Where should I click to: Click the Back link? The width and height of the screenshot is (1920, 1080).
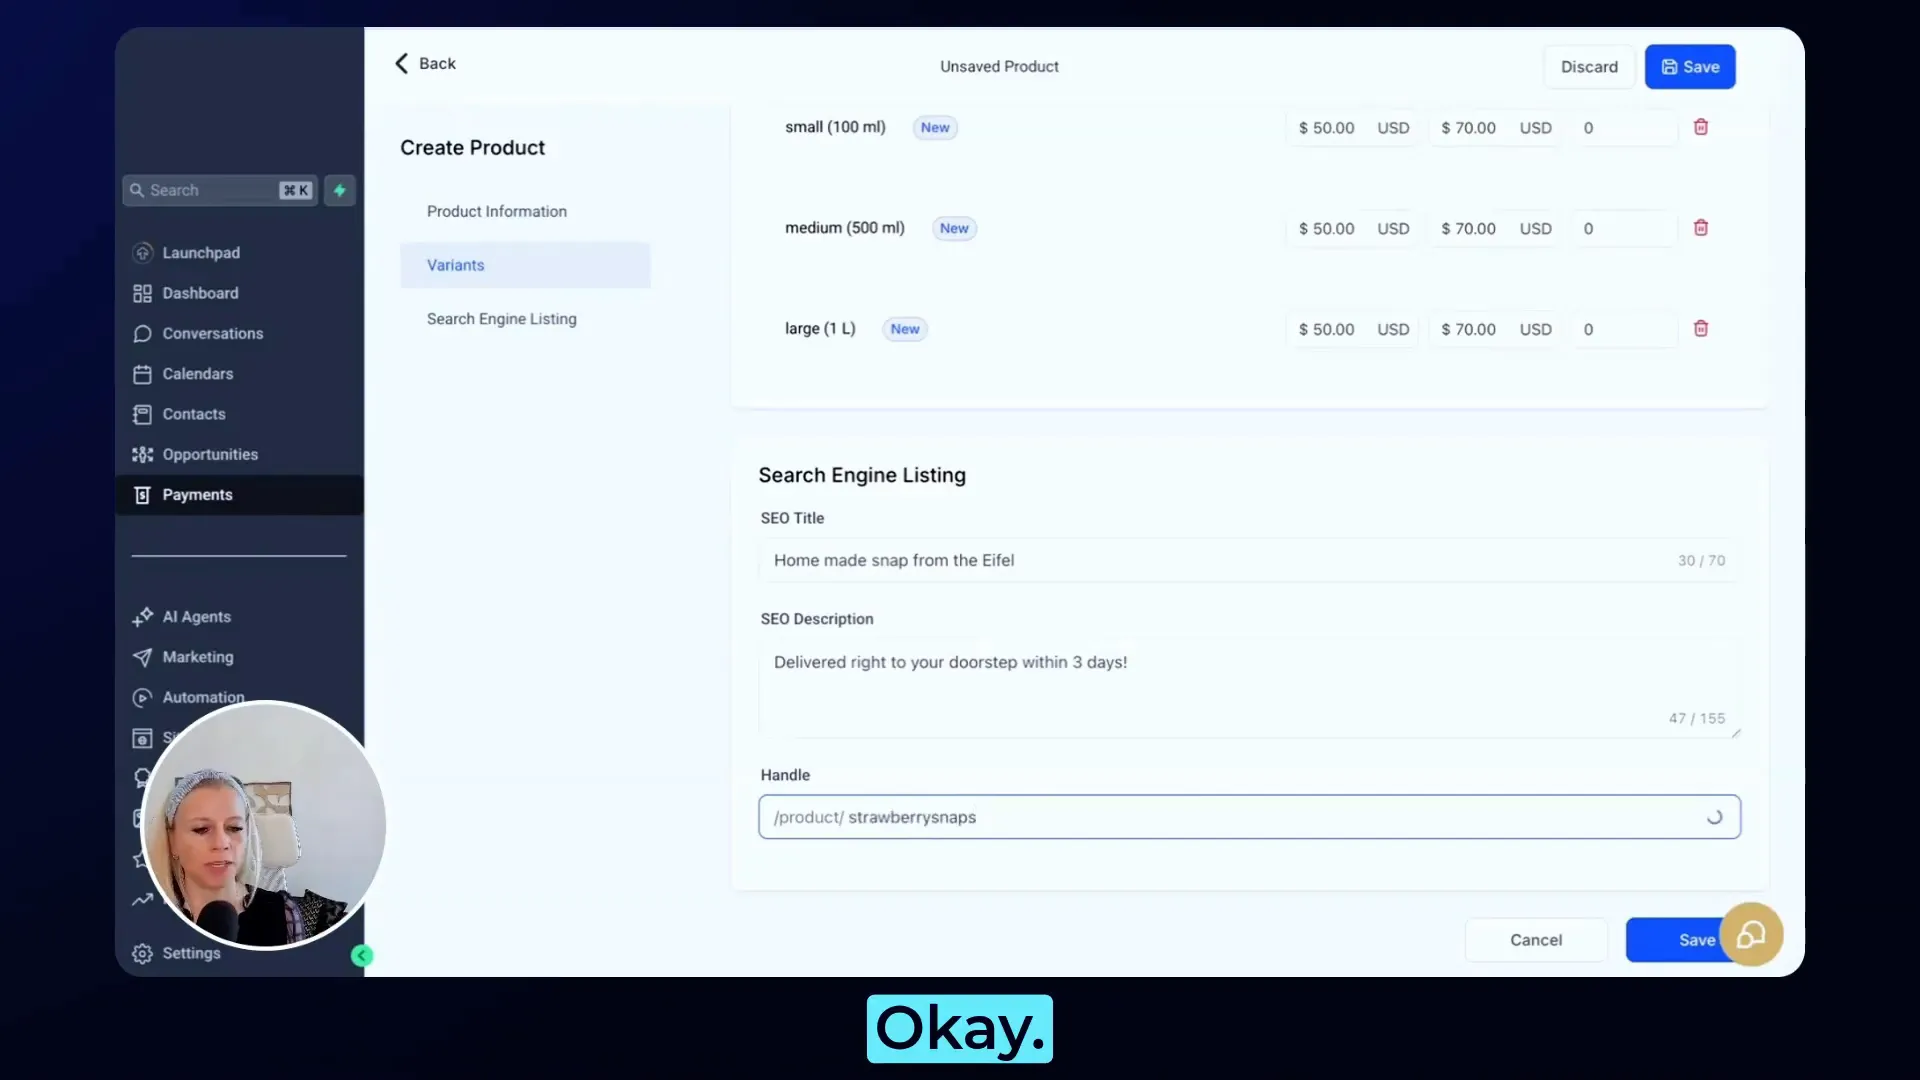[426, 64]
